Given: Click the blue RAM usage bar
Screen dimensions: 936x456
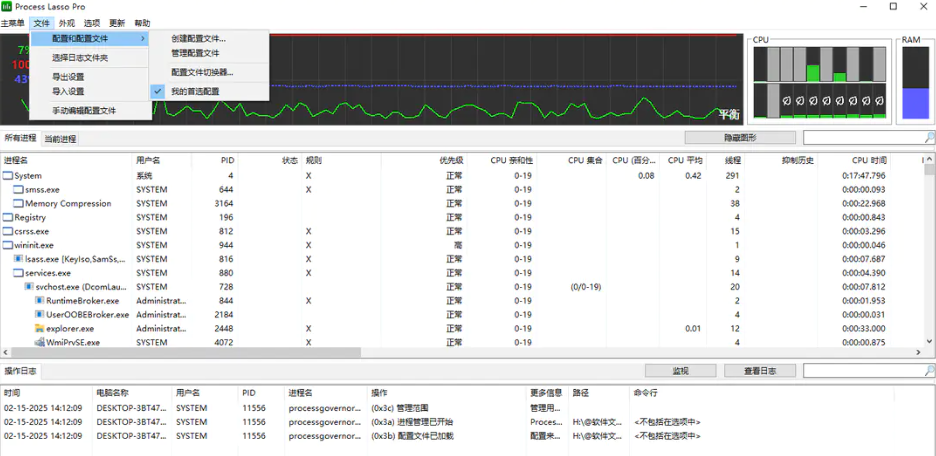Looking at the screenshot, I should coord(915,103).
